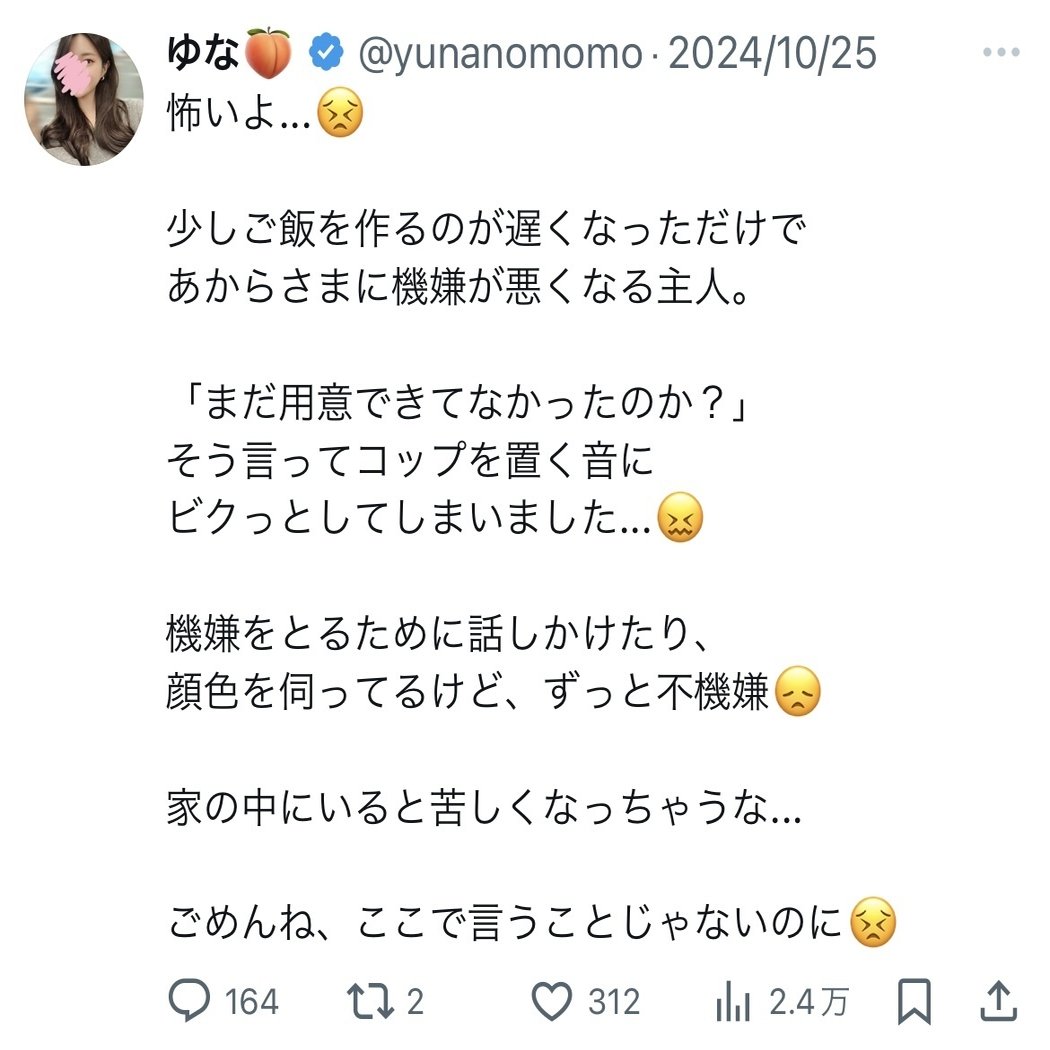Bookmark this post
The height and width of the screenshot is (1050, 1050).
pos(915,1001)
